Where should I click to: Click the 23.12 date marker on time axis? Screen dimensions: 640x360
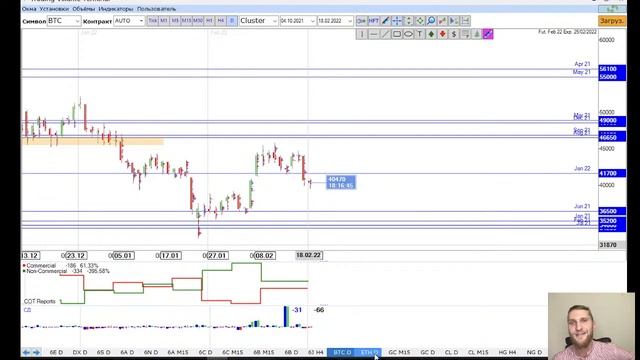tap(76, 256)
